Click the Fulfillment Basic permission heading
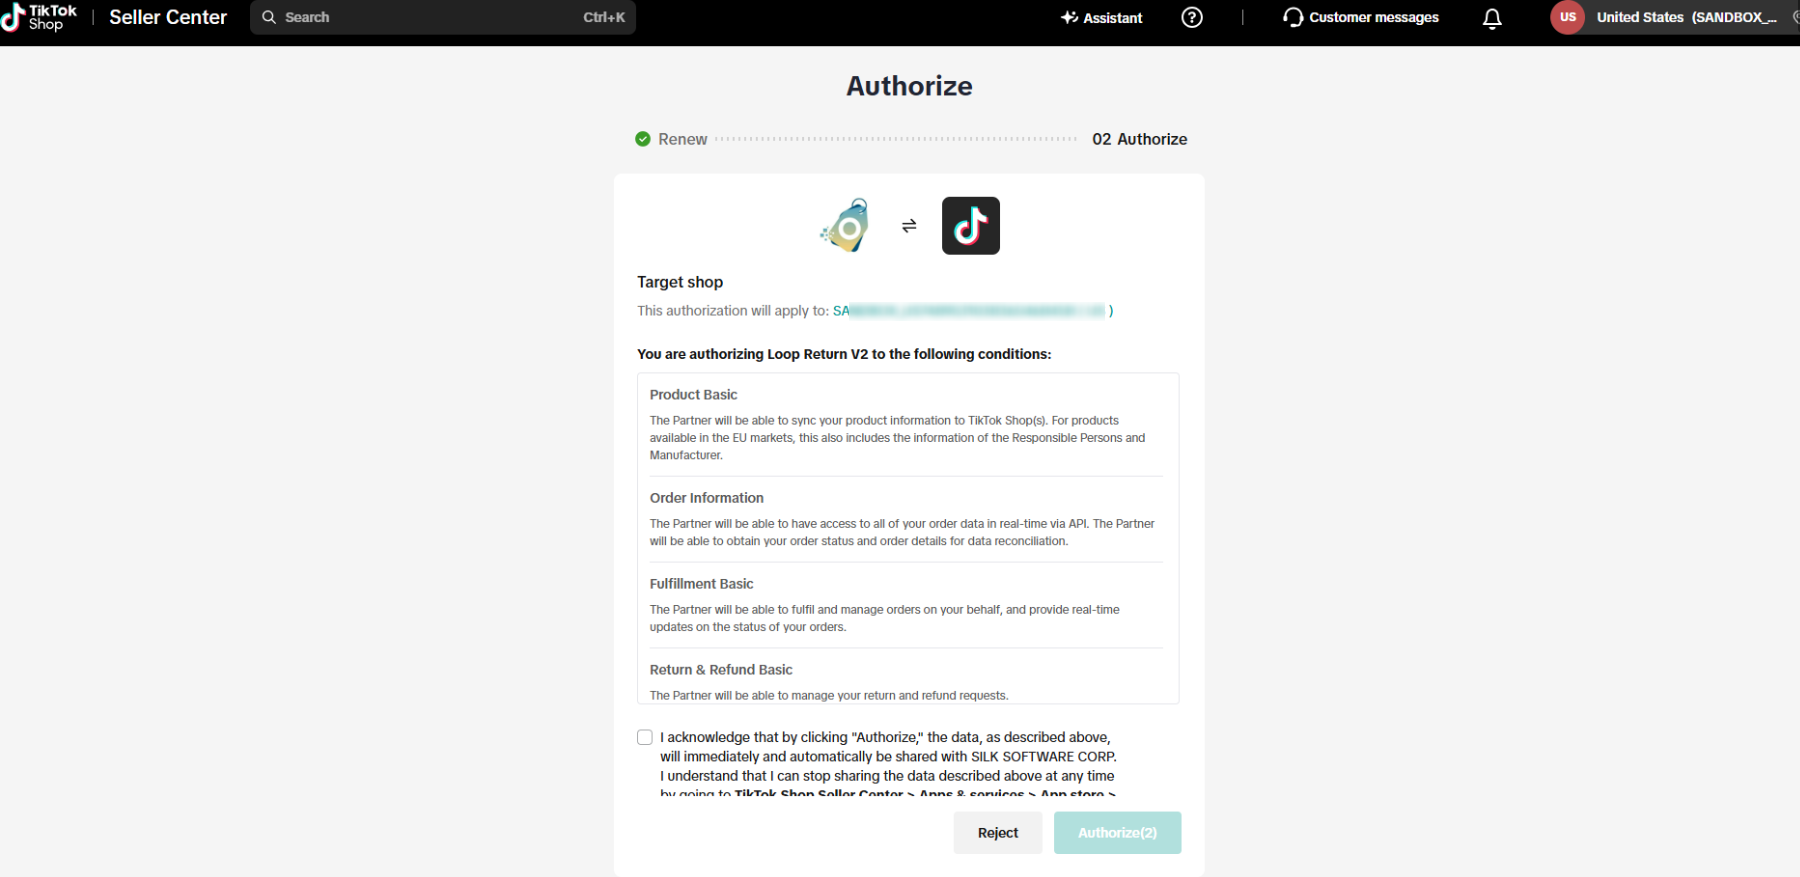This screenshot has height=877, width=1800. (x=702, y=584)
